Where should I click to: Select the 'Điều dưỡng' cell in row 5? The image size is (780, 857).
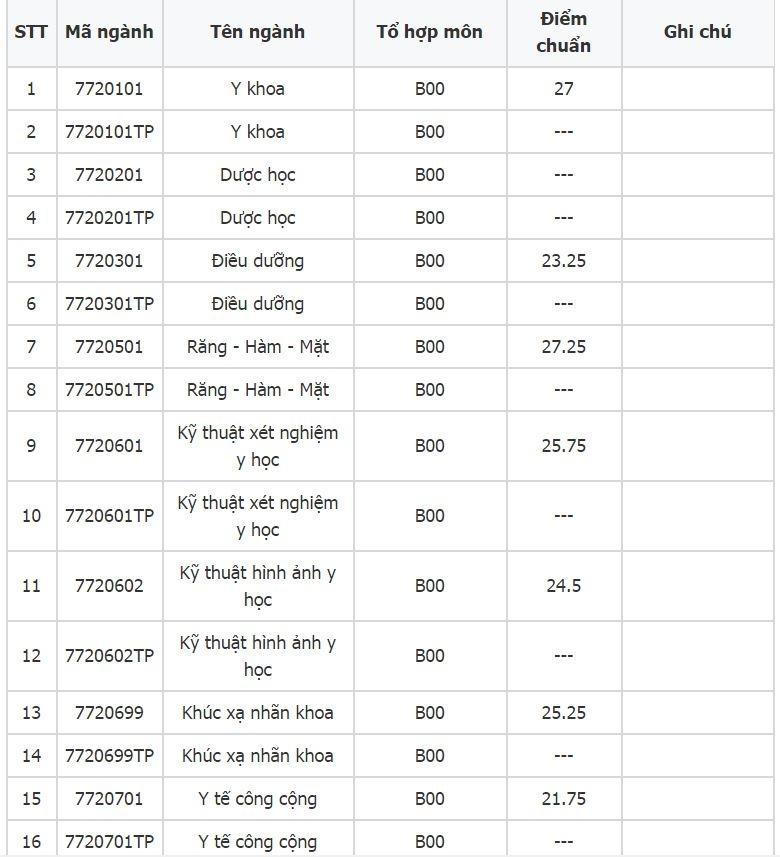[257, 261]
